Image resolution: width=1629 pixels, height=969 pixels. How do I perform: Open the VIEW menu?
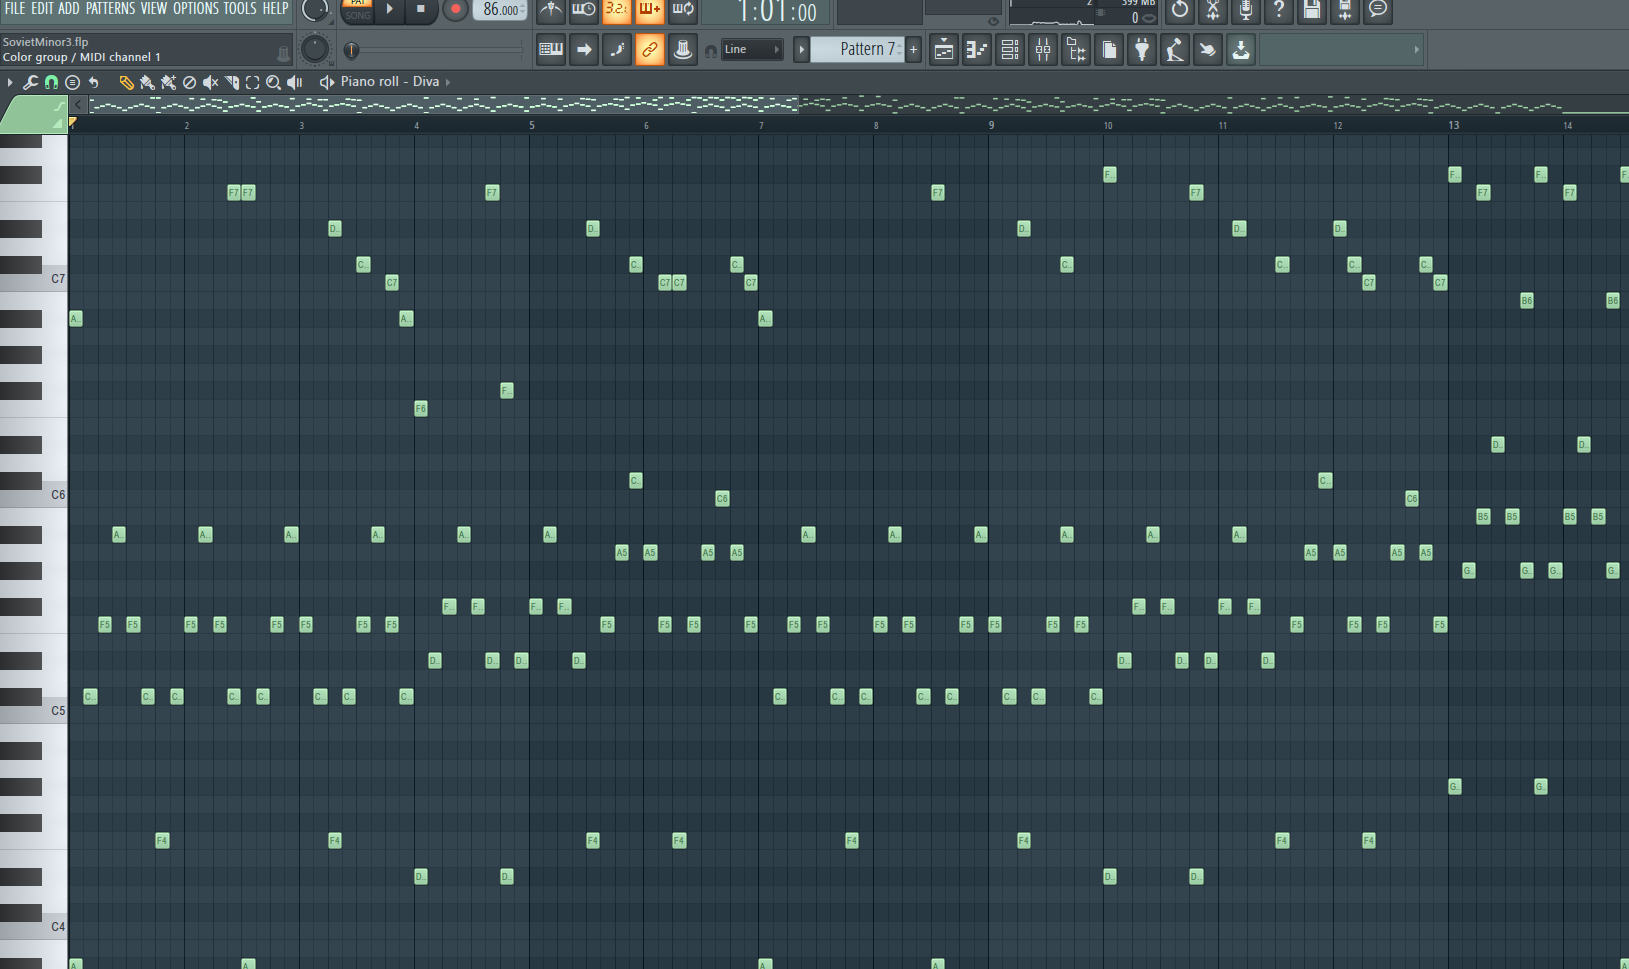click(x=154, y=8)
